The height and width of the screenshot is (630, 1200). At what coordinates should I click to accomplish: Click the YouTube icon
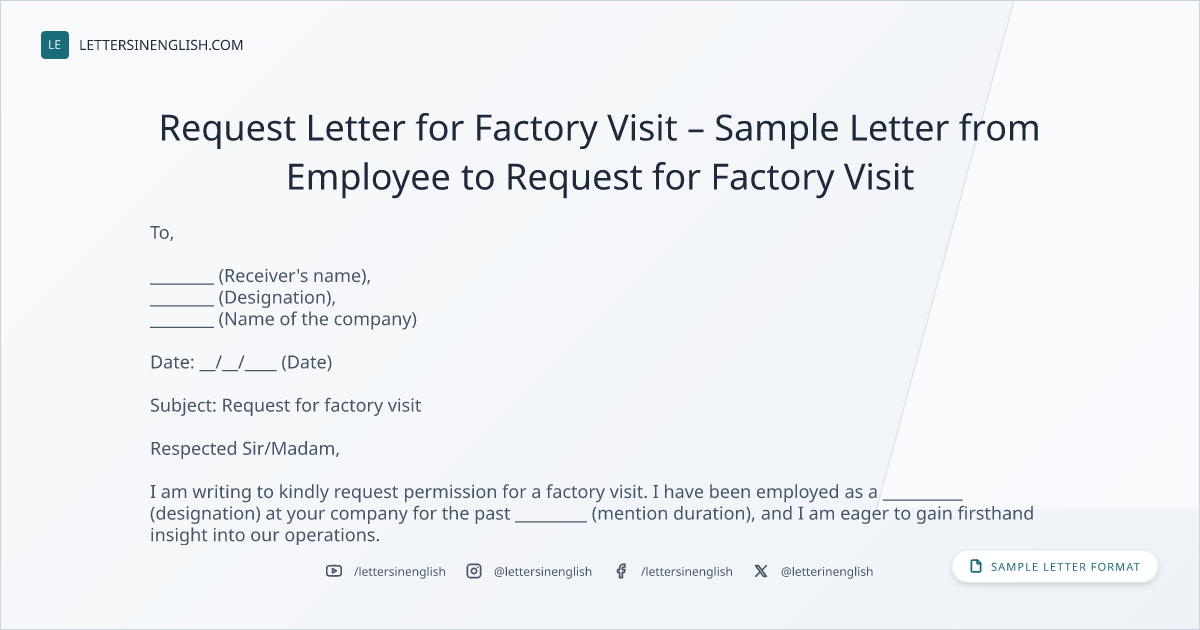point(334,571)
